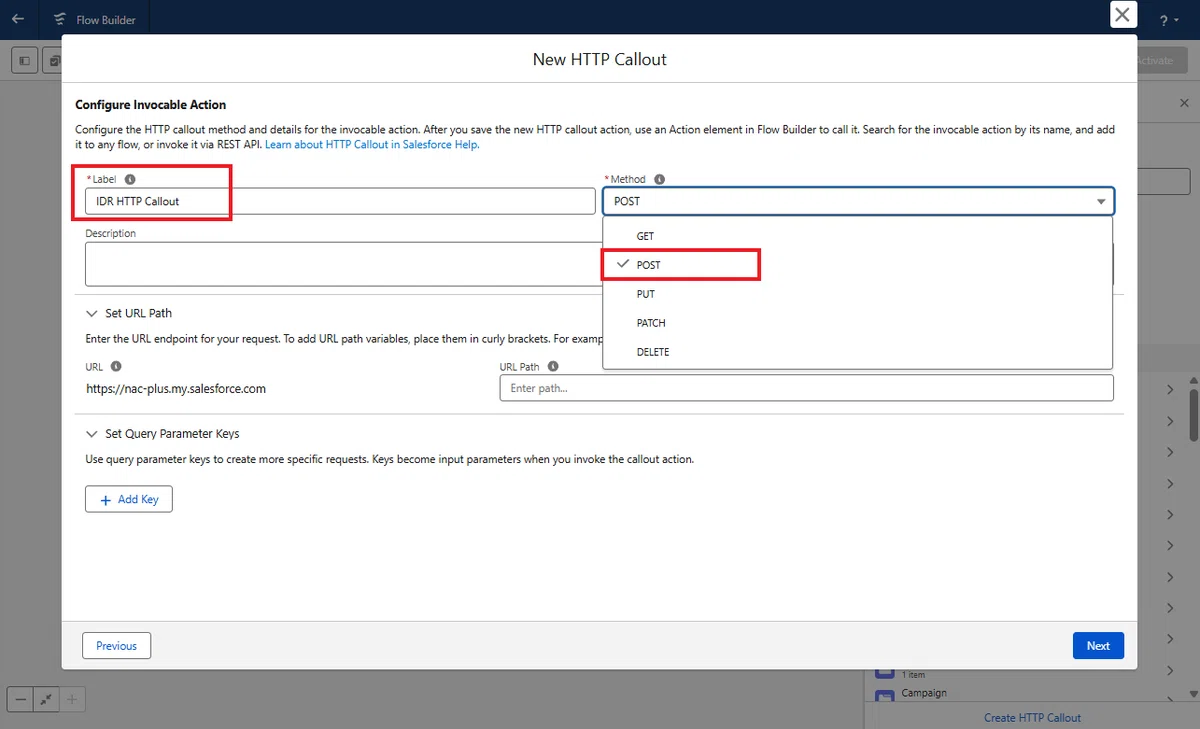Click the https://nac-plus.my.salesforce.com URL text
The width and height of the screenshot is (1200, 729).
176,388
